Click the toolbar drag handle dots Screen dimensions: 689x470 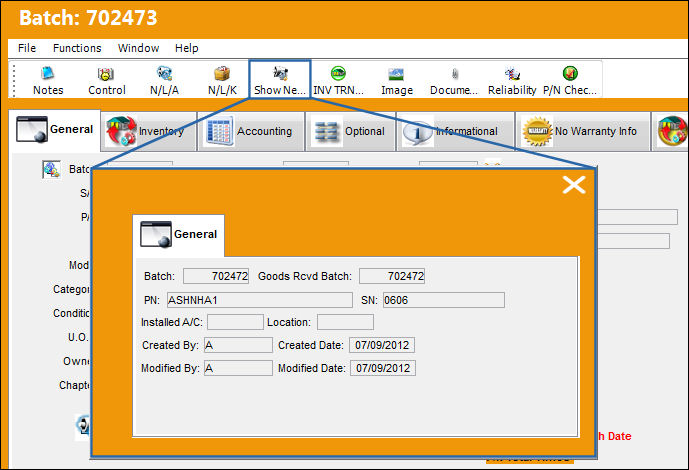pos(14,80)
